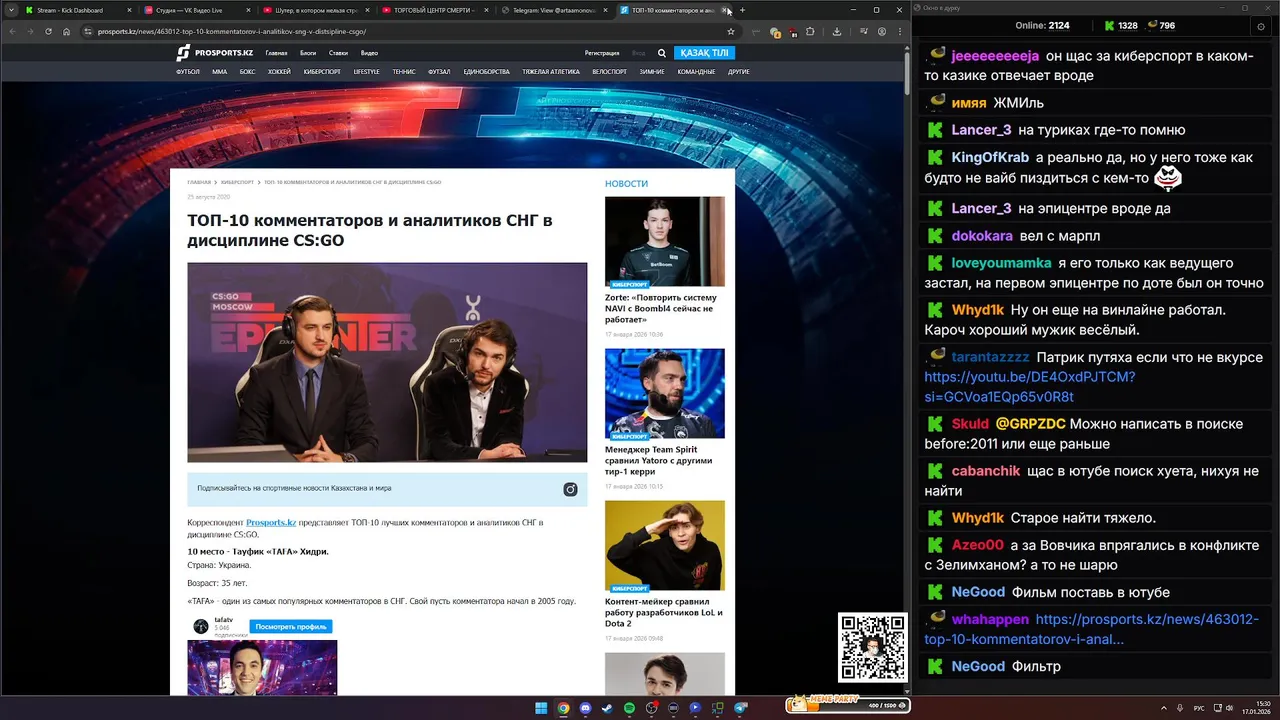Click the КИБЕРСПОРТ breadcrumb link

click(237, 182)
